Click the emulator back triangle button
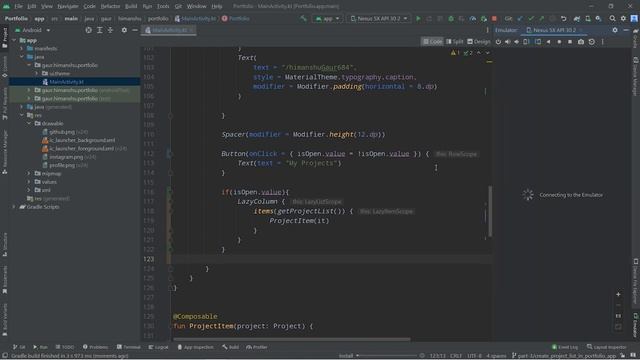 coord(549,42)
